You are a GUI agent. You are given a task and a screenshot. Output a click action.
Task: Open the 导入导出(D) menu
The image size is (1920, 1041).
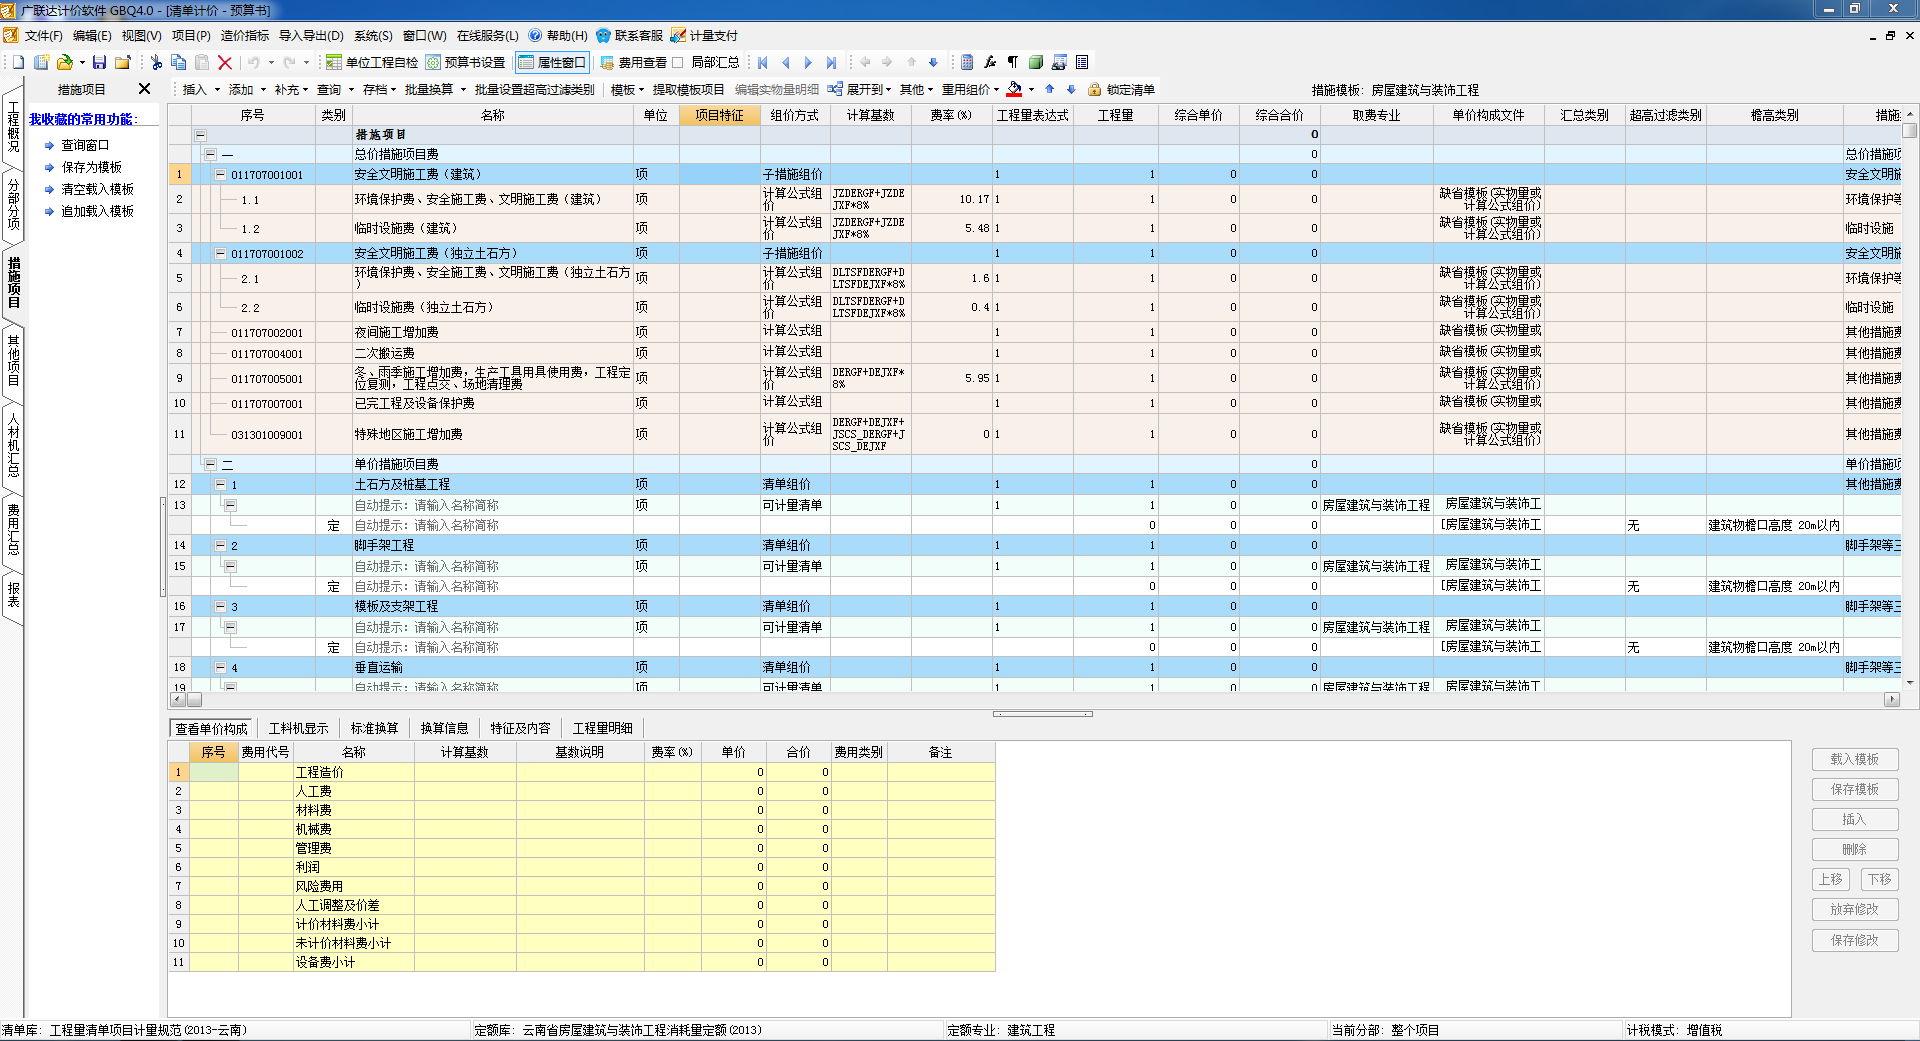tap(311, 35)
